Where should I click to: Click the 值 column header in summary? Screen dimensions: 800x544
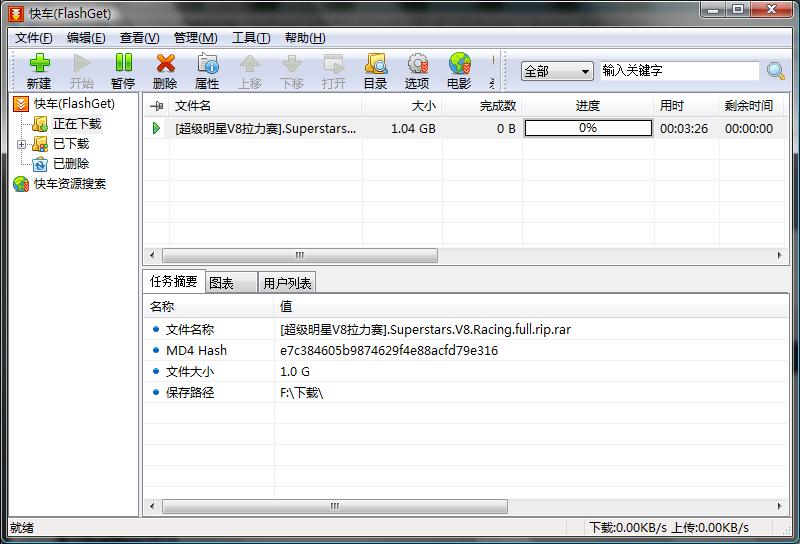point(532,306)
